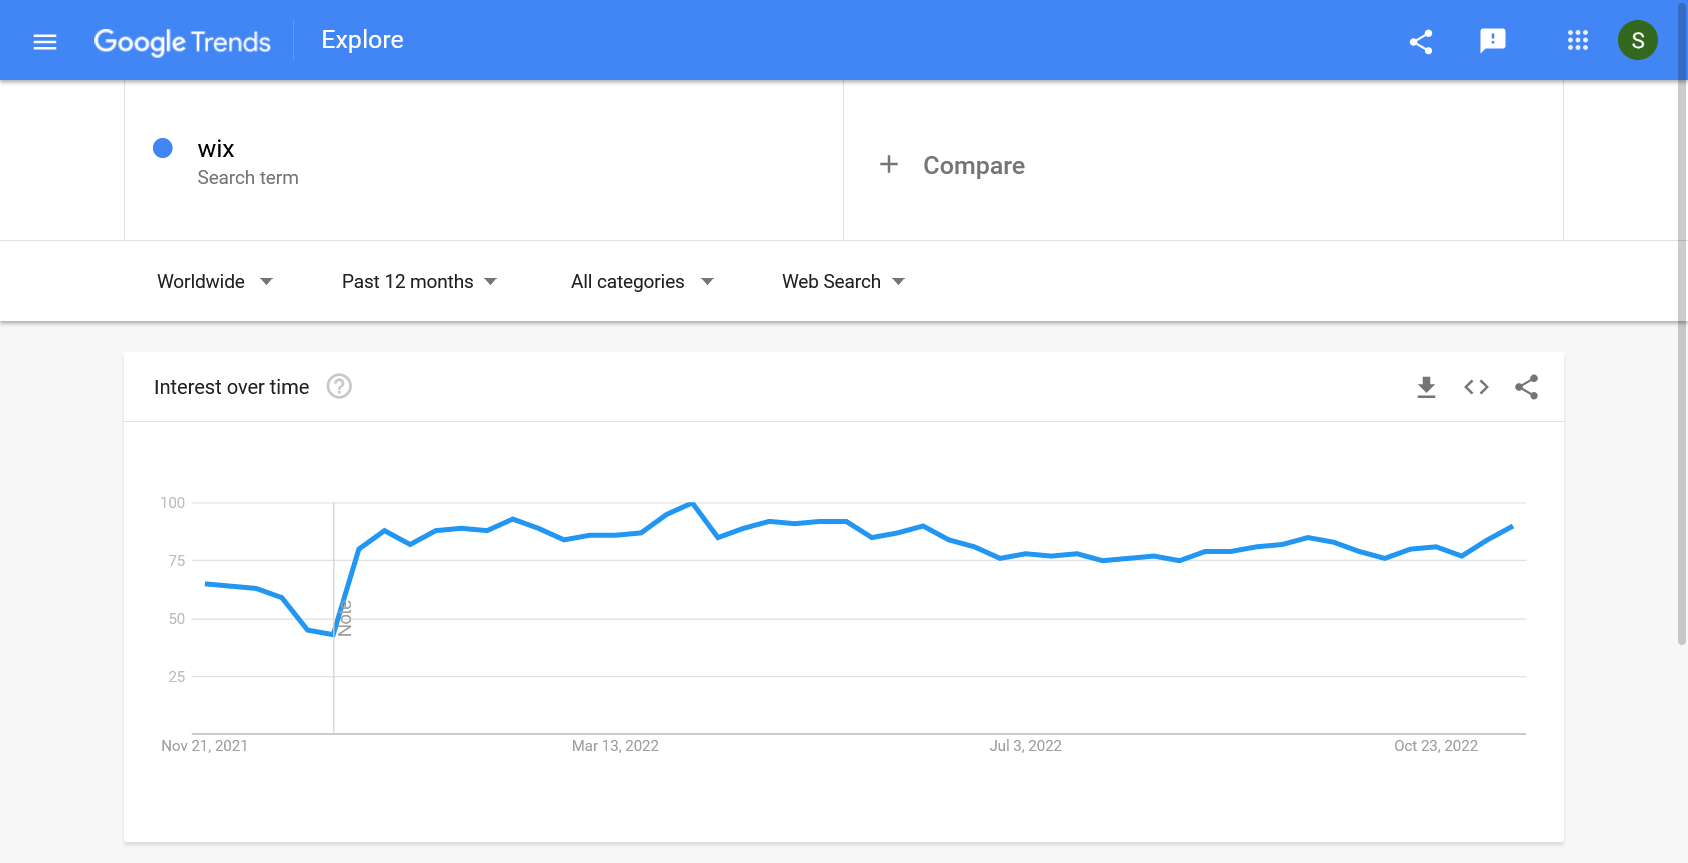Open the hamburger main menu
Image resolution: width=1688 pixels, height=863 pixels.
pos(45,41)
